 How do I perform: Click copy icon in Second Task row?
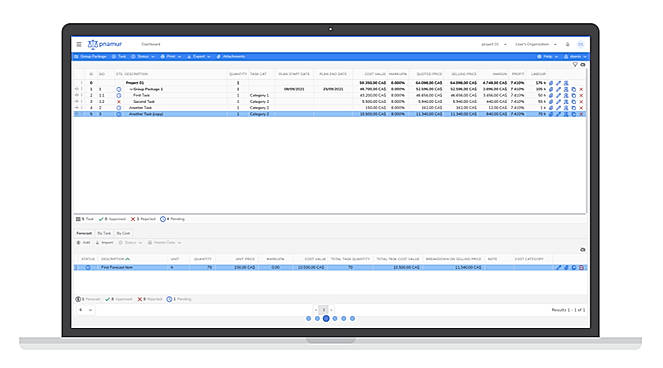pos(574,102)
